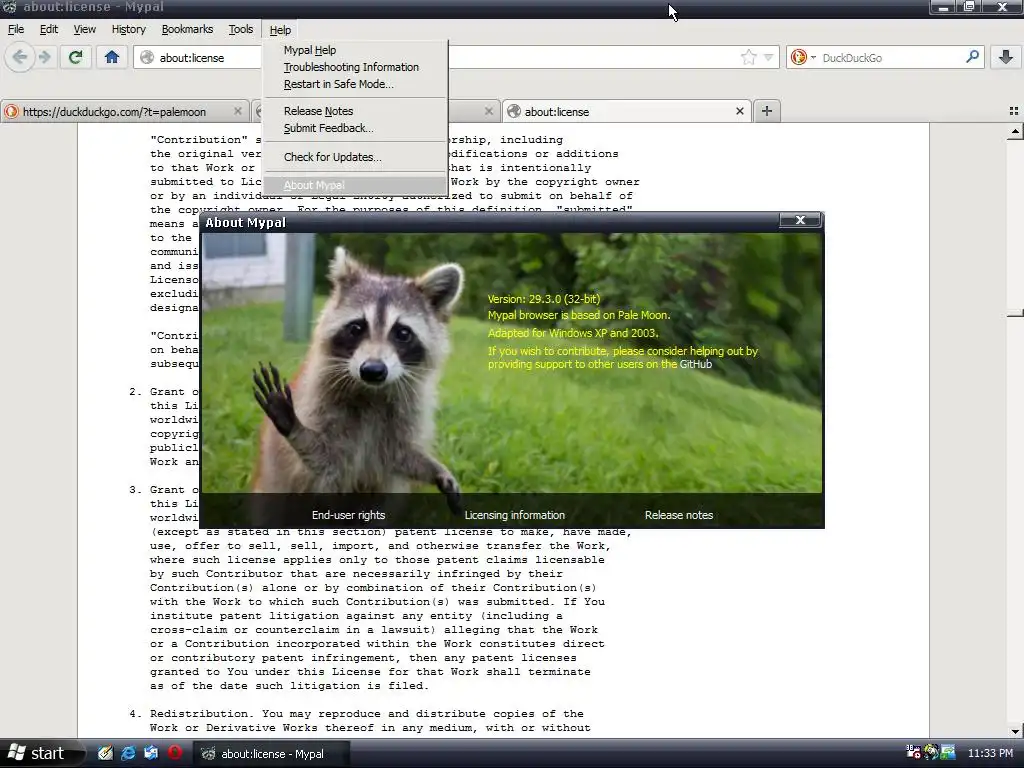The image size is (1024, 768).
Task: Click the 11:33 PM taskbar clock
Action: pos(990,753)
